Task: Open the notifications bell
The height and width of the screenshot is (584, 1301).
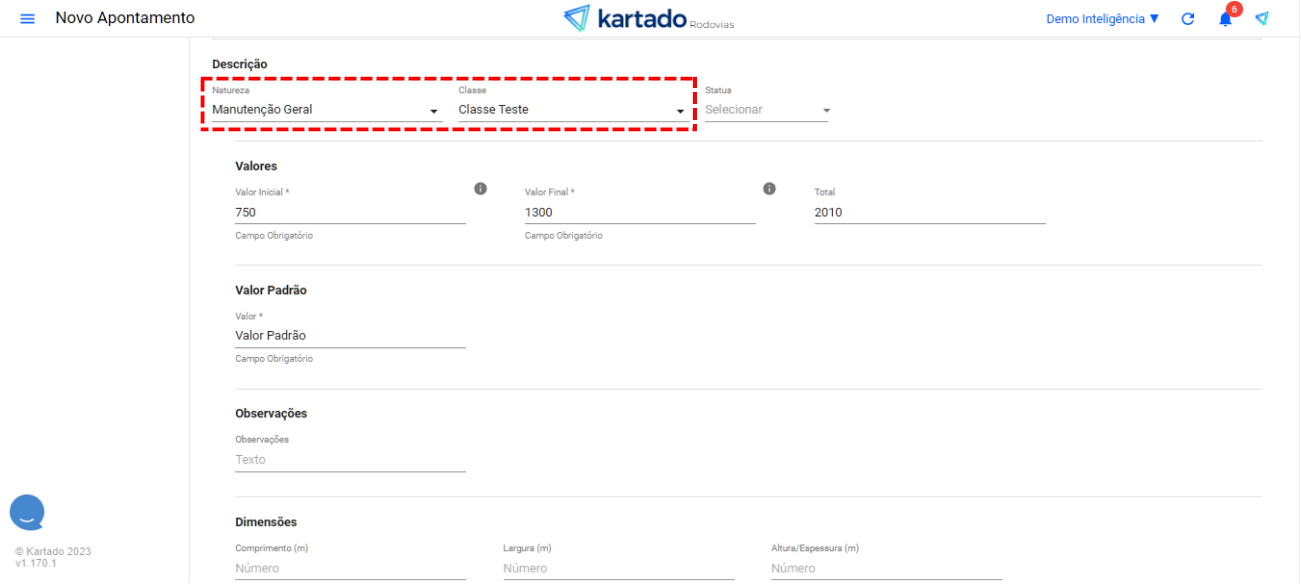Action: (x=1225, y=19)
